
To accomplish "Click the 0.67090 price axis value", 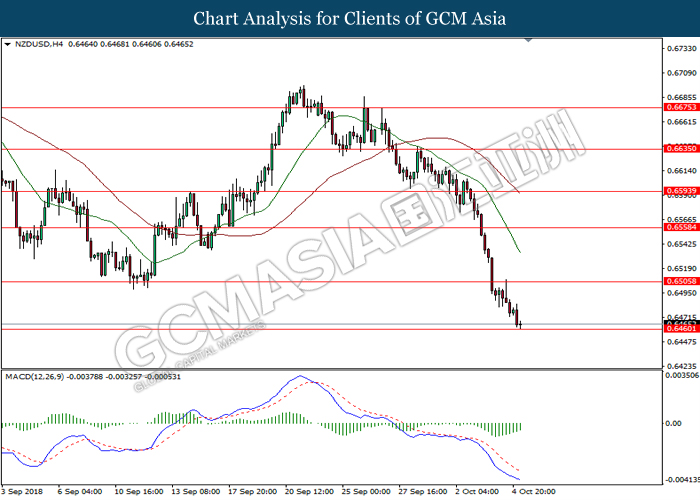I will (x=681, y=73).
